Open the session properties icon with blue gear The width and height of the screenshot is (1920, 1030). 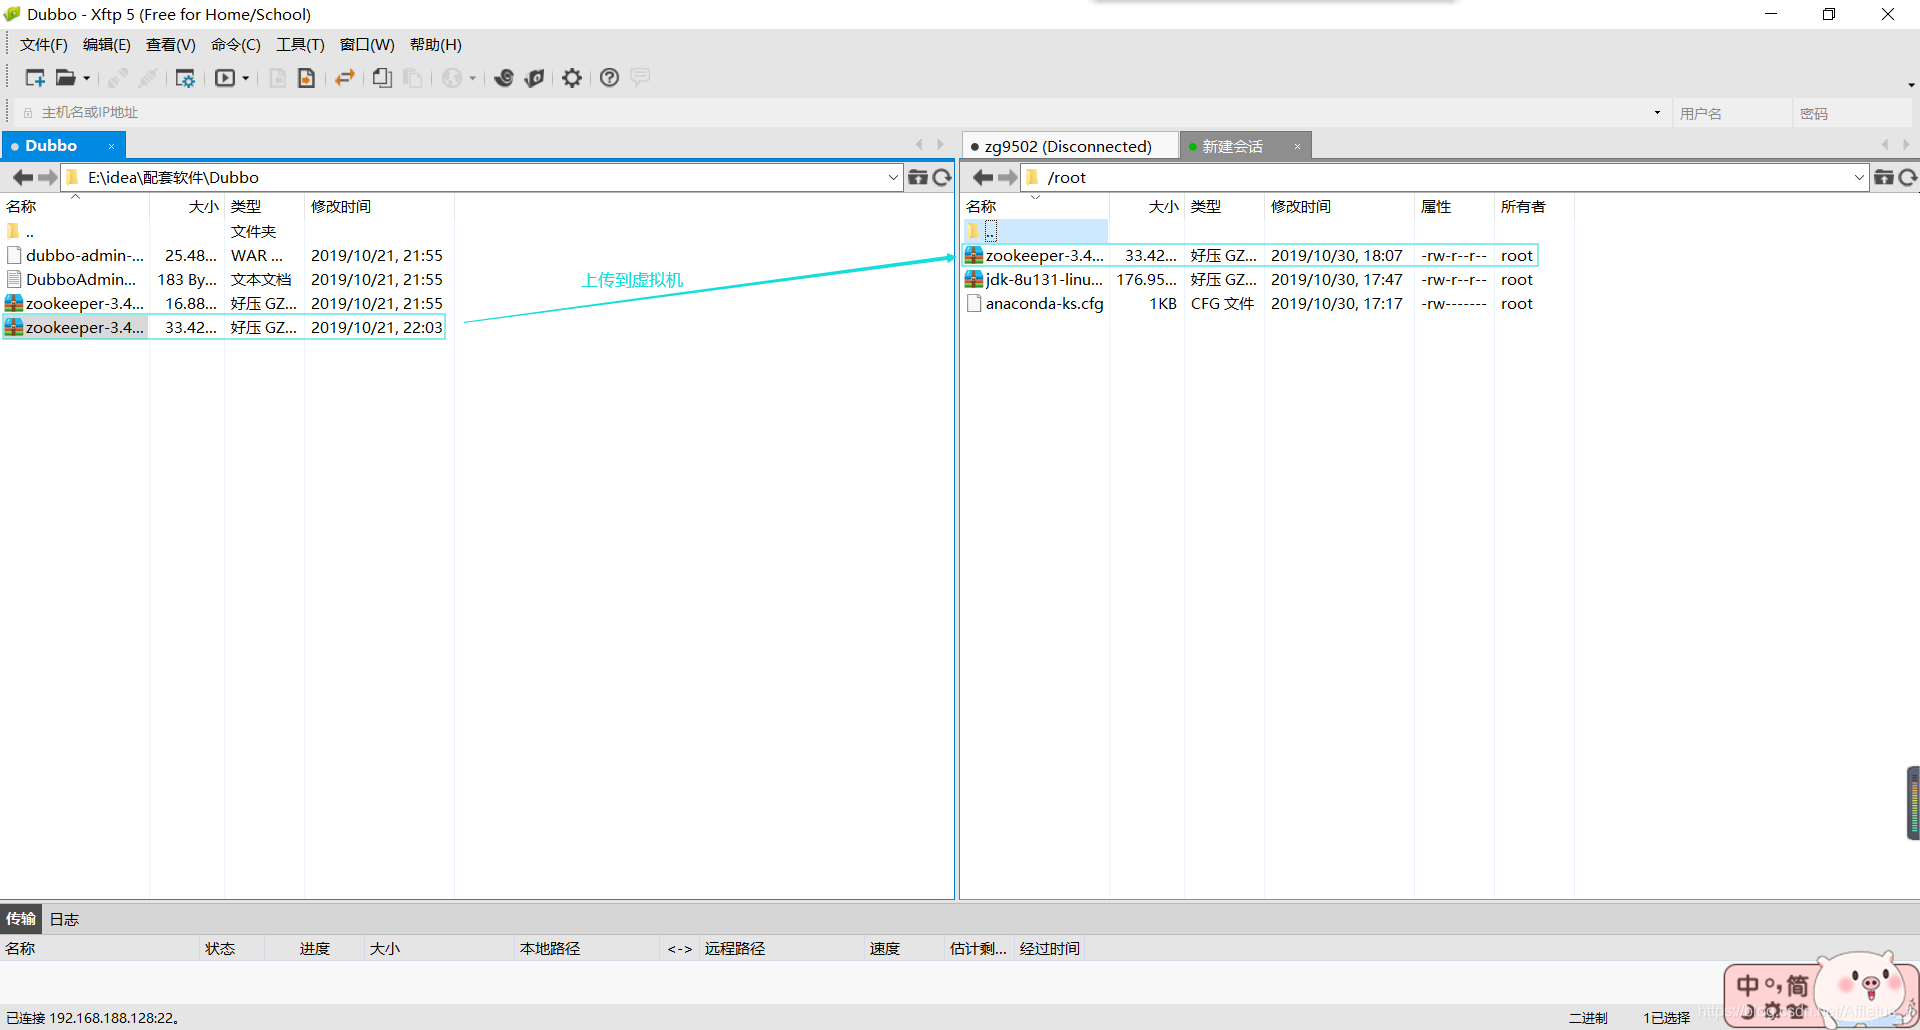[185, 78]
